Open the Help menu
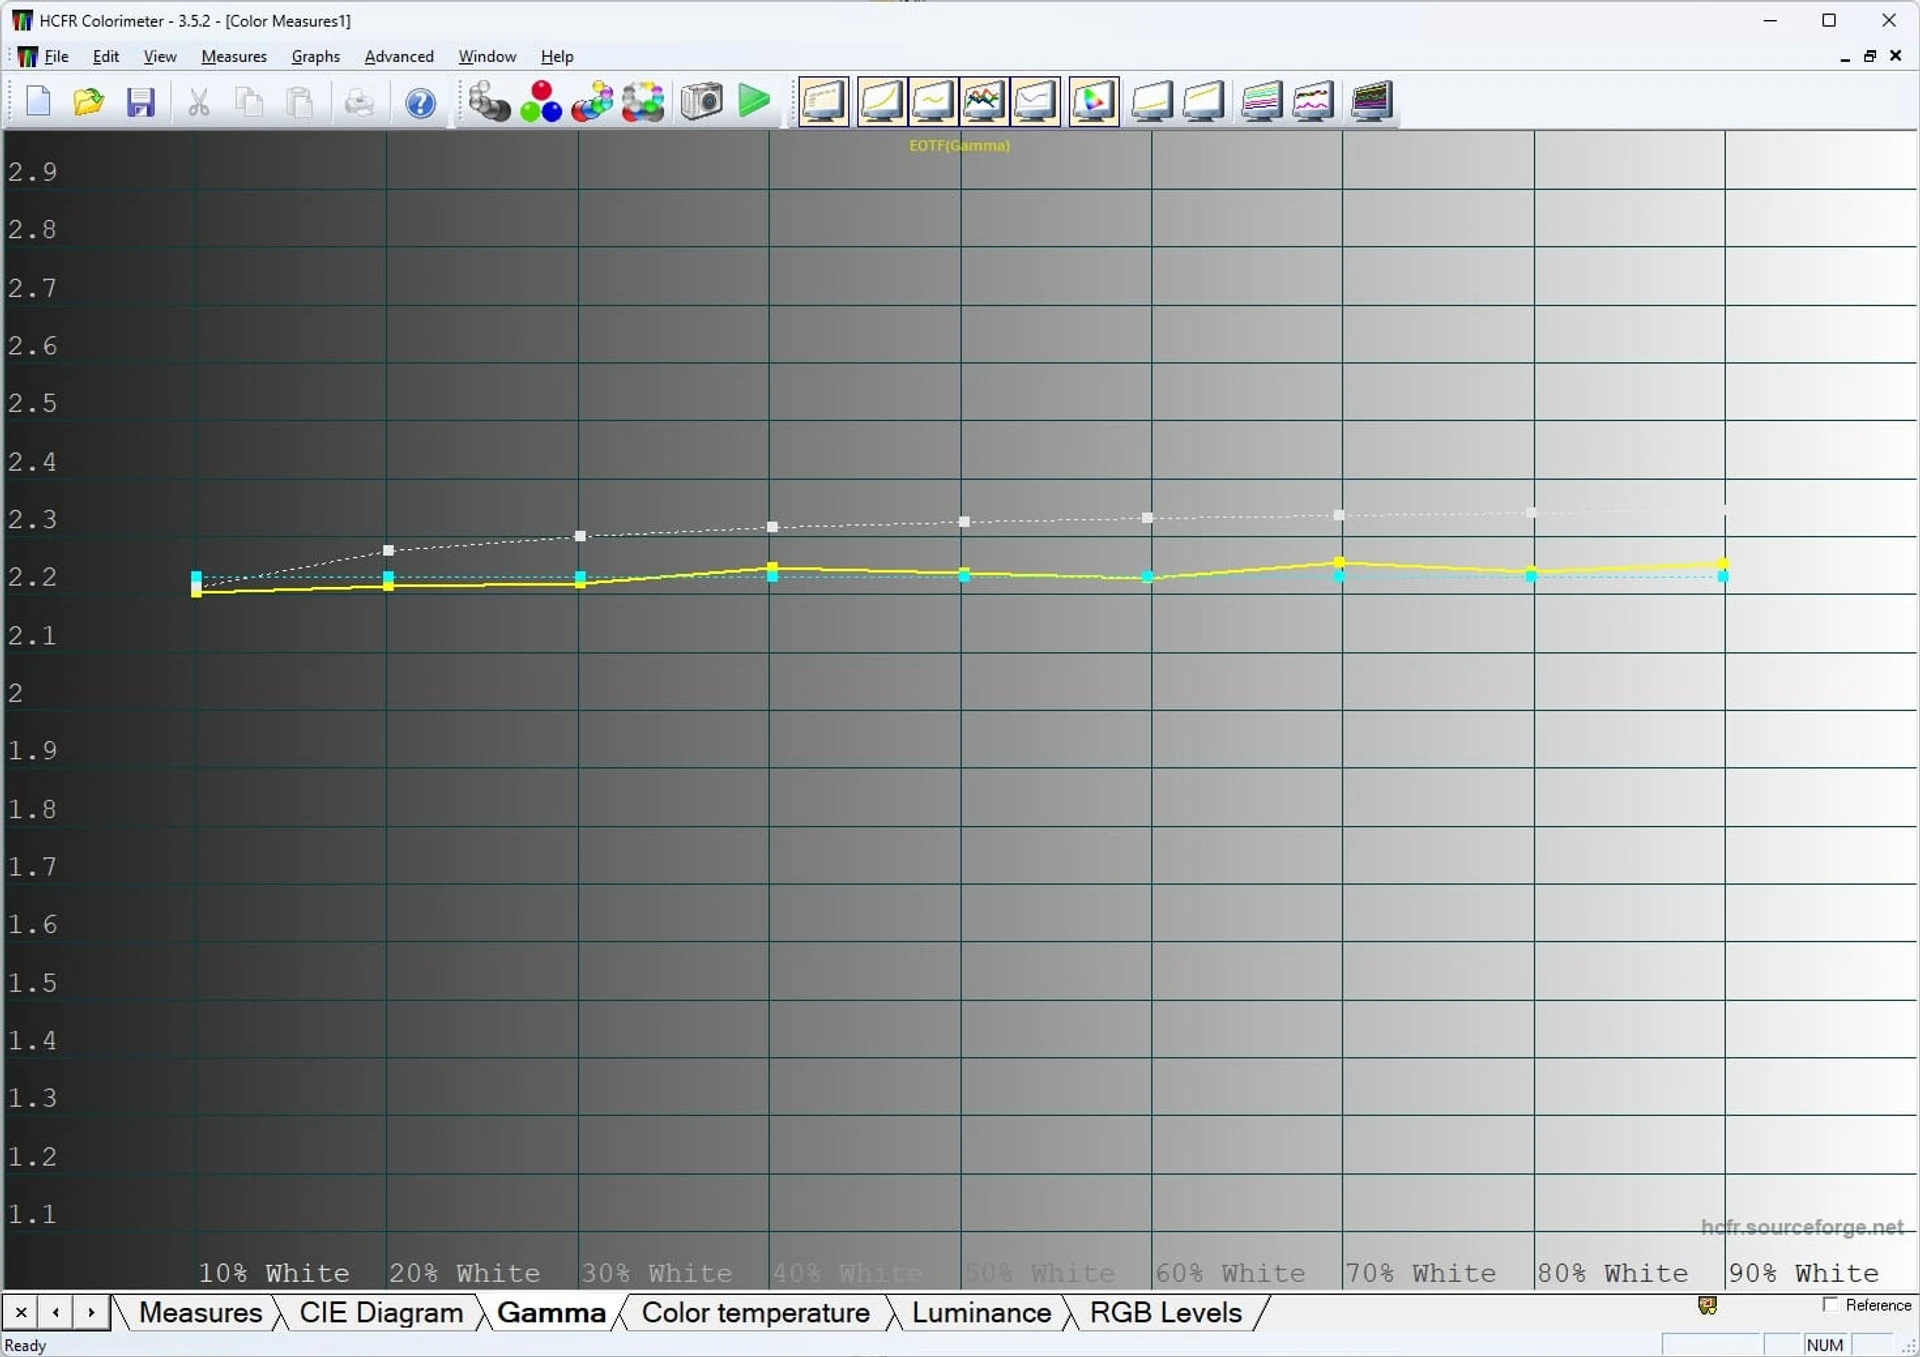 (x=557, y=56)
